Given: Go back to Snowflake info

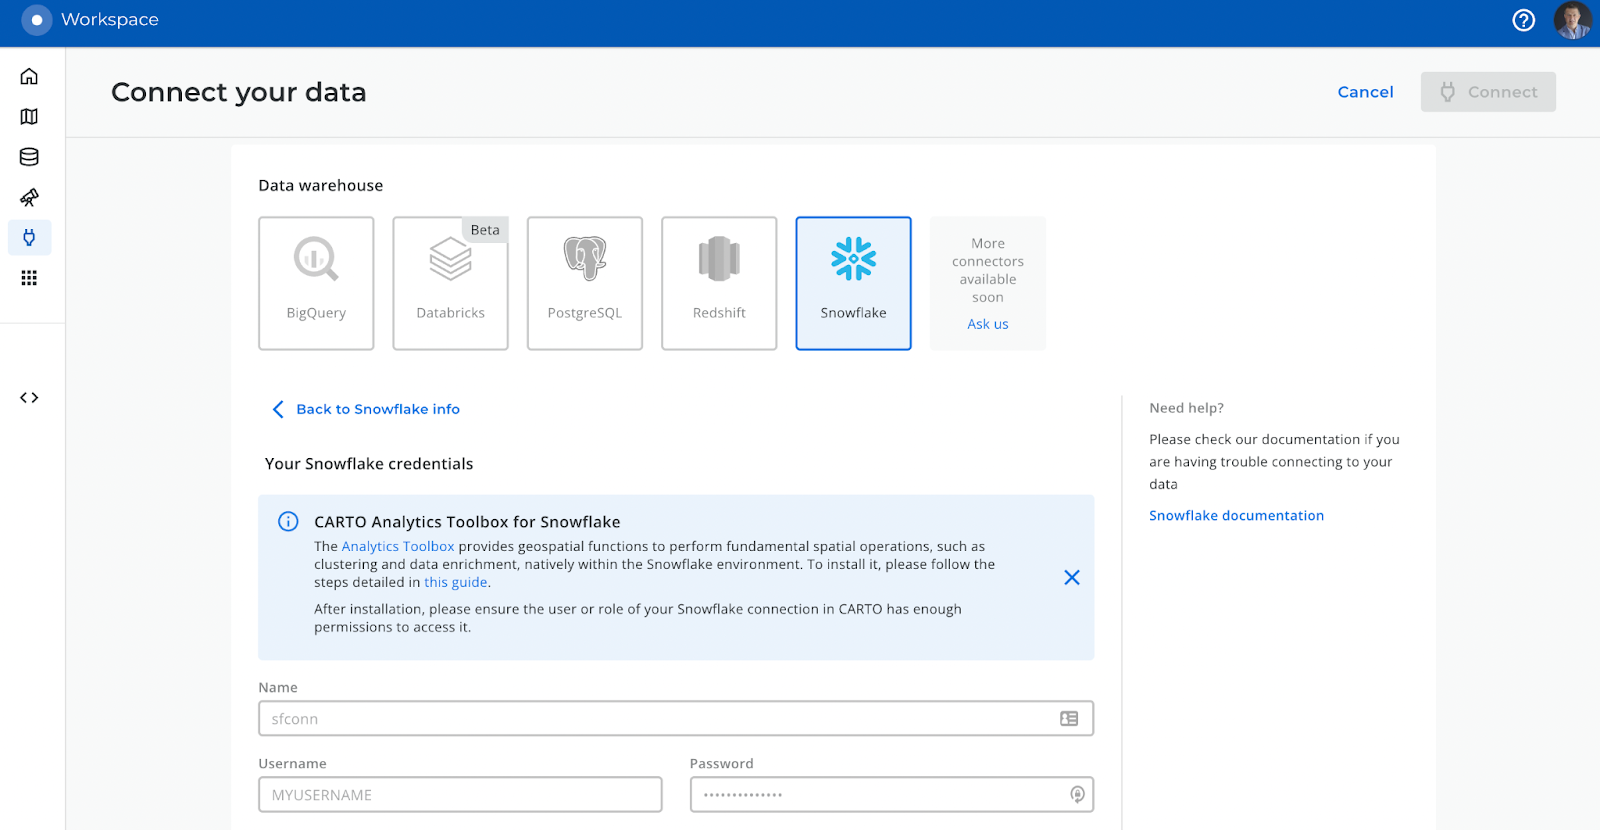Looking at the screenshot, I should 366,409.
